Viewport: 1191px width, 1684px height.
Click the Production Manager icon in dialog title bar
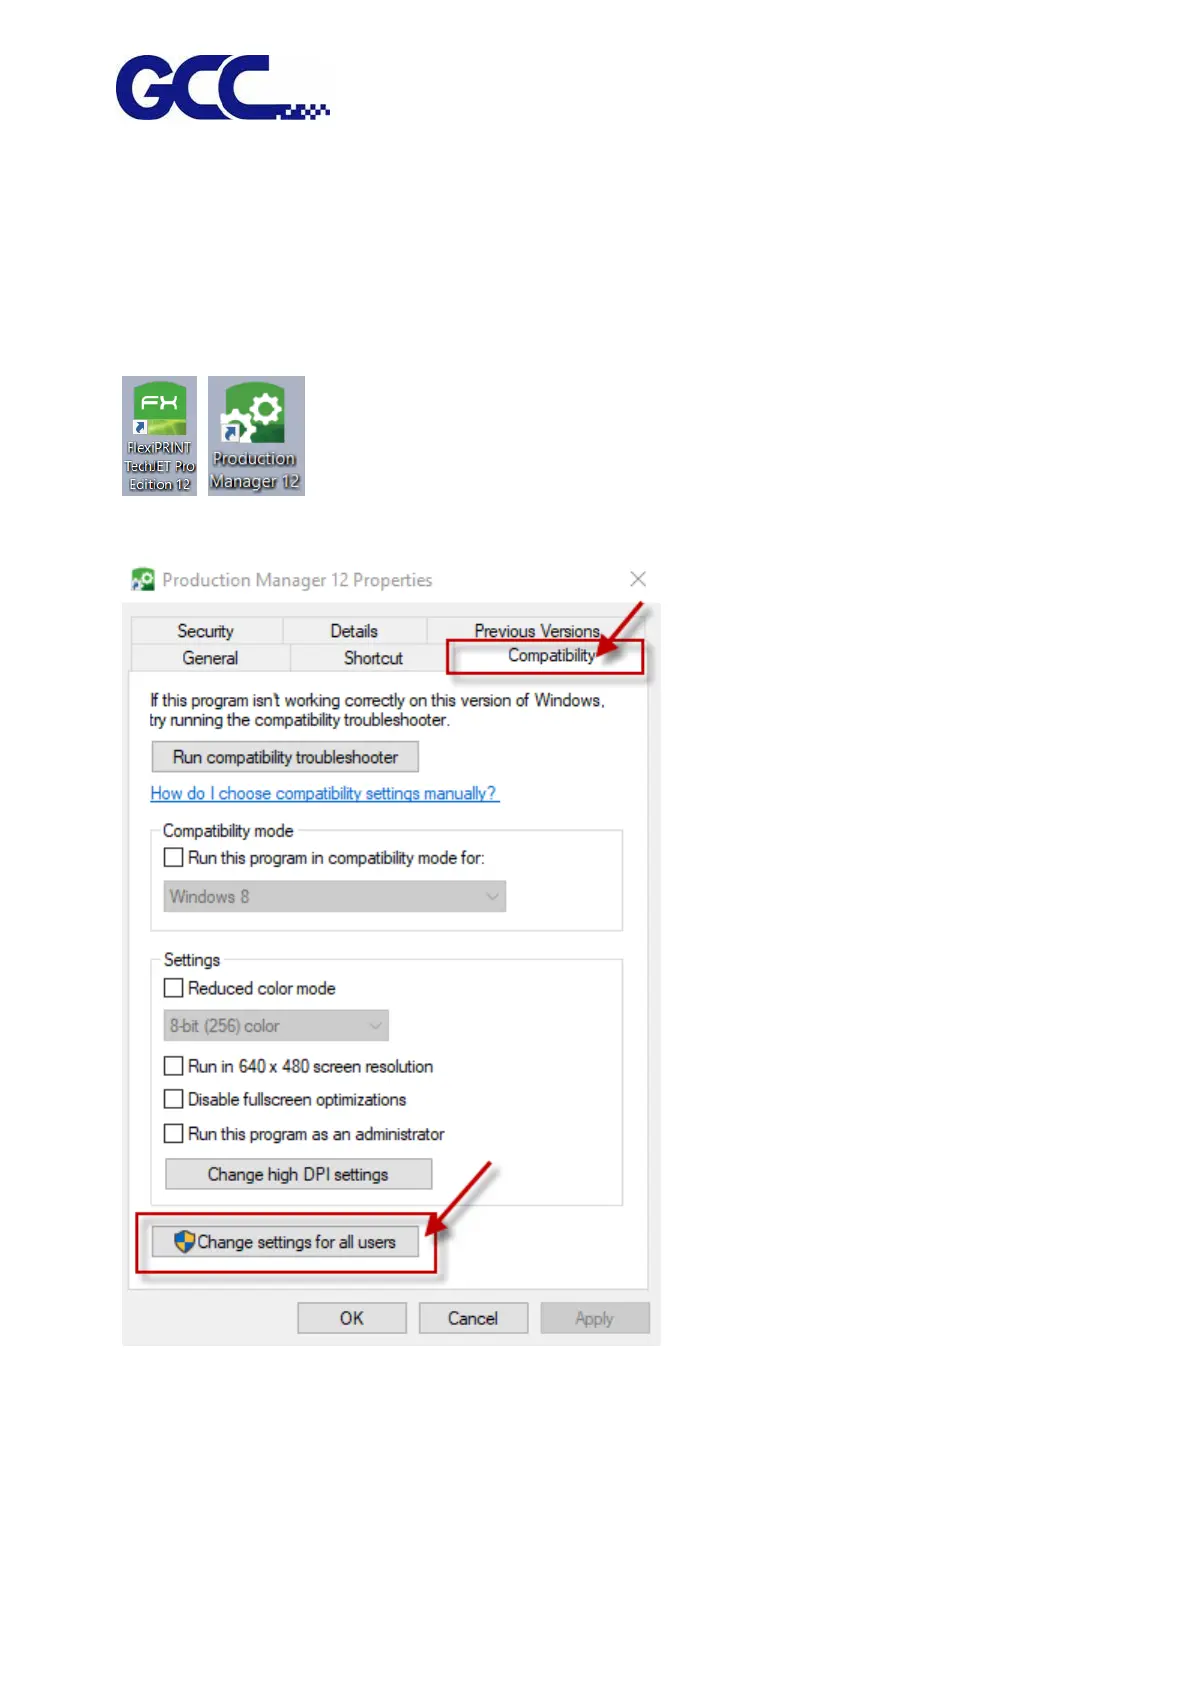143,579
